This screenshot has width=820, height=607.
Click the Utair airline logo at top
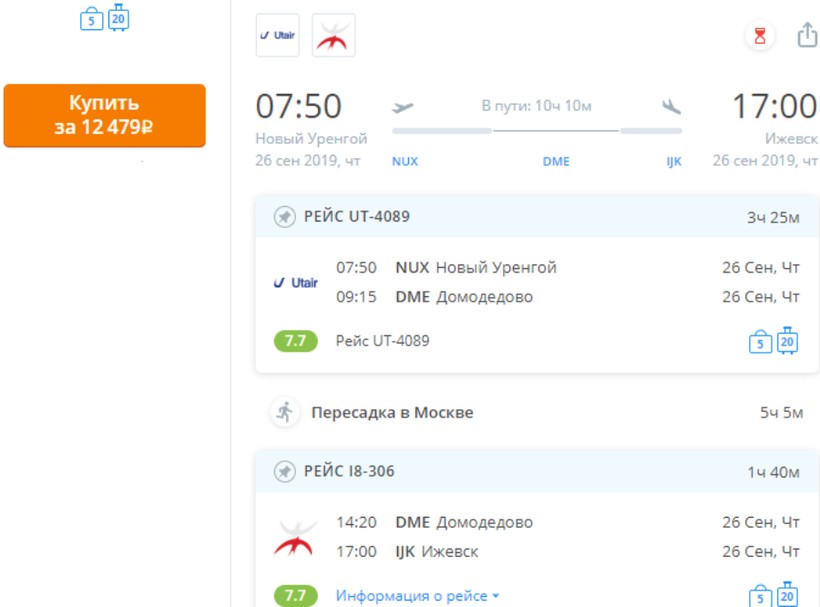pyautogui.click(x=277, y=36)
